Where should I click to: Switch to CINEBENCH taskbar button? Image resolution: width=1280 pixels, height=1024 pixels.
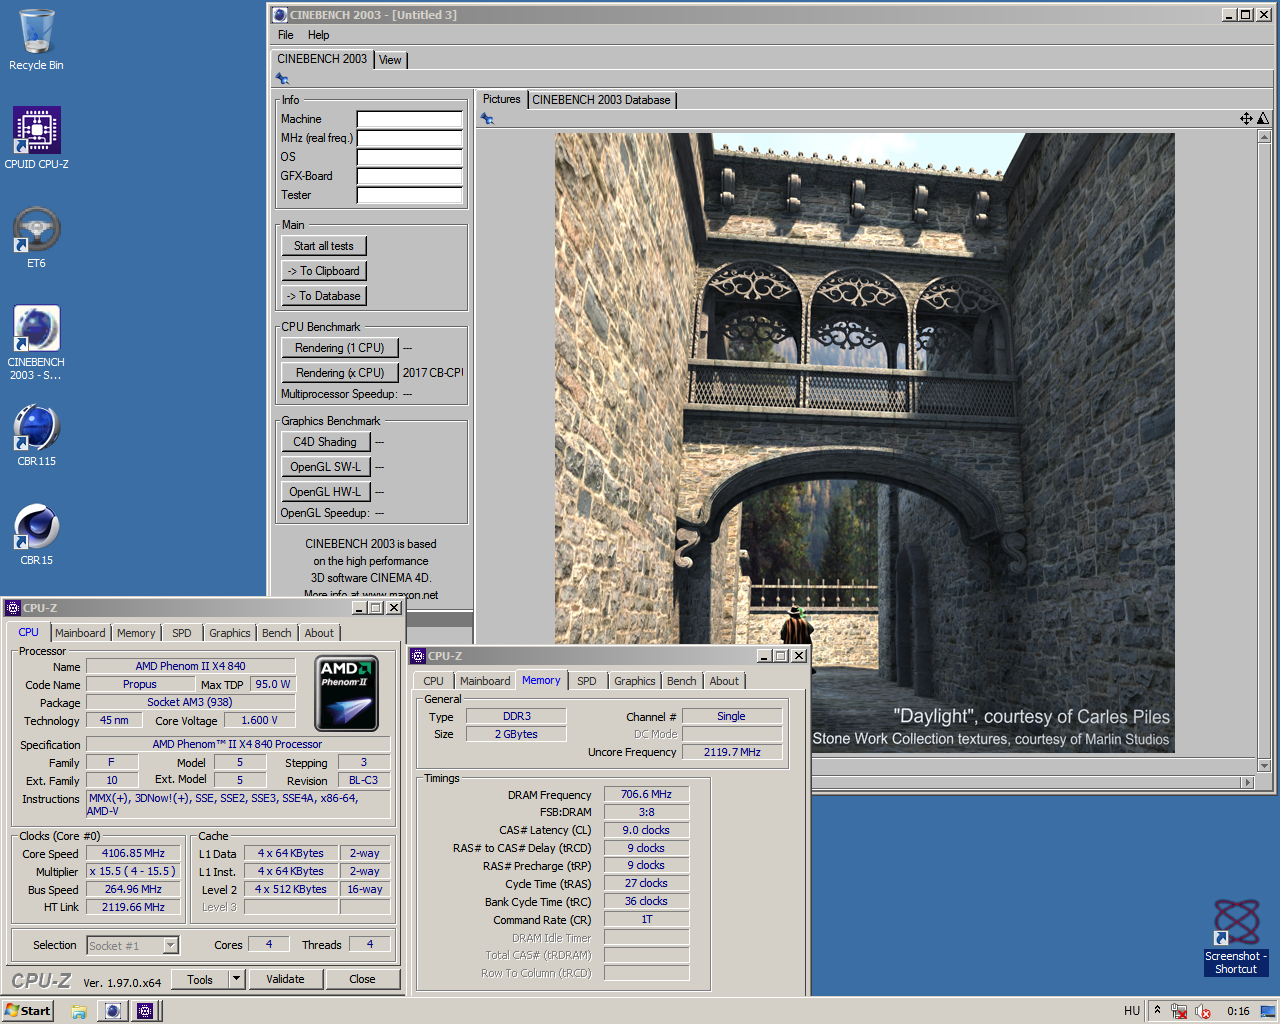[x=113, y=1011]
